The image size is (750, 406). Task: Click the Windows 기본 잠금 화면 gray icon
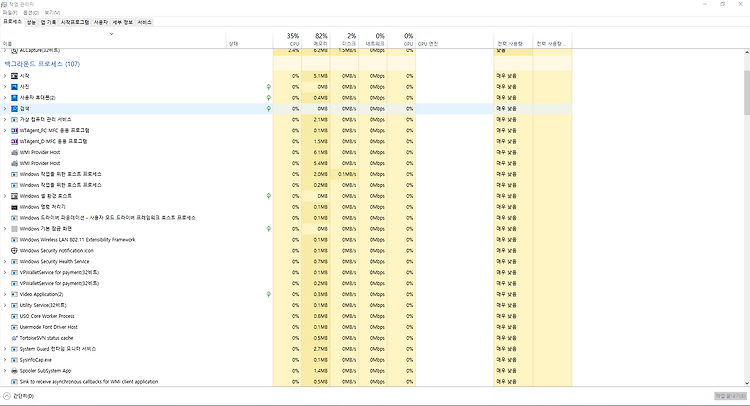(14, 229)
